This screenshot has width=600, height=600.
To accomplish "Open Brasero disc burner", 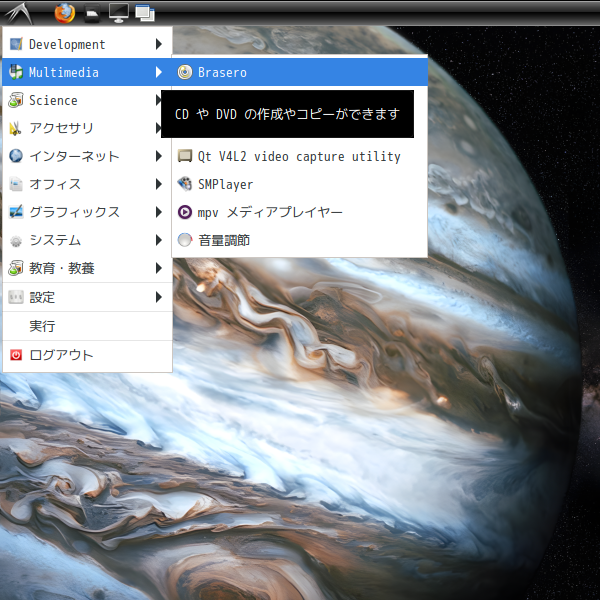I will [x=300, y=72].
